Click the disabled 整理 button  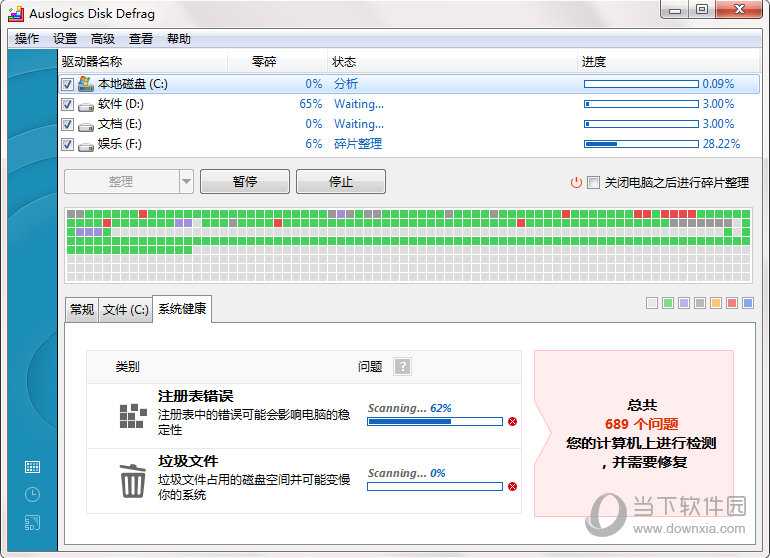tap(121, 182)
